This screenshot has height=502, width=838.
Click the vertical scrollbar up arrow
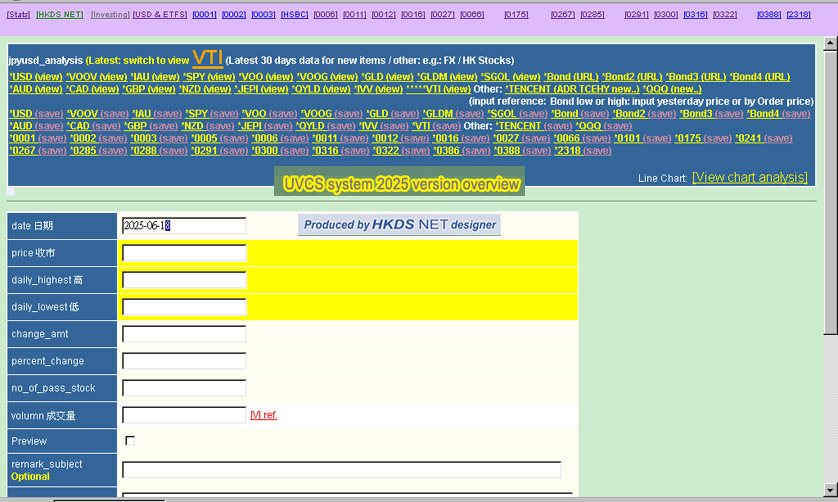(x=830, y=43)
